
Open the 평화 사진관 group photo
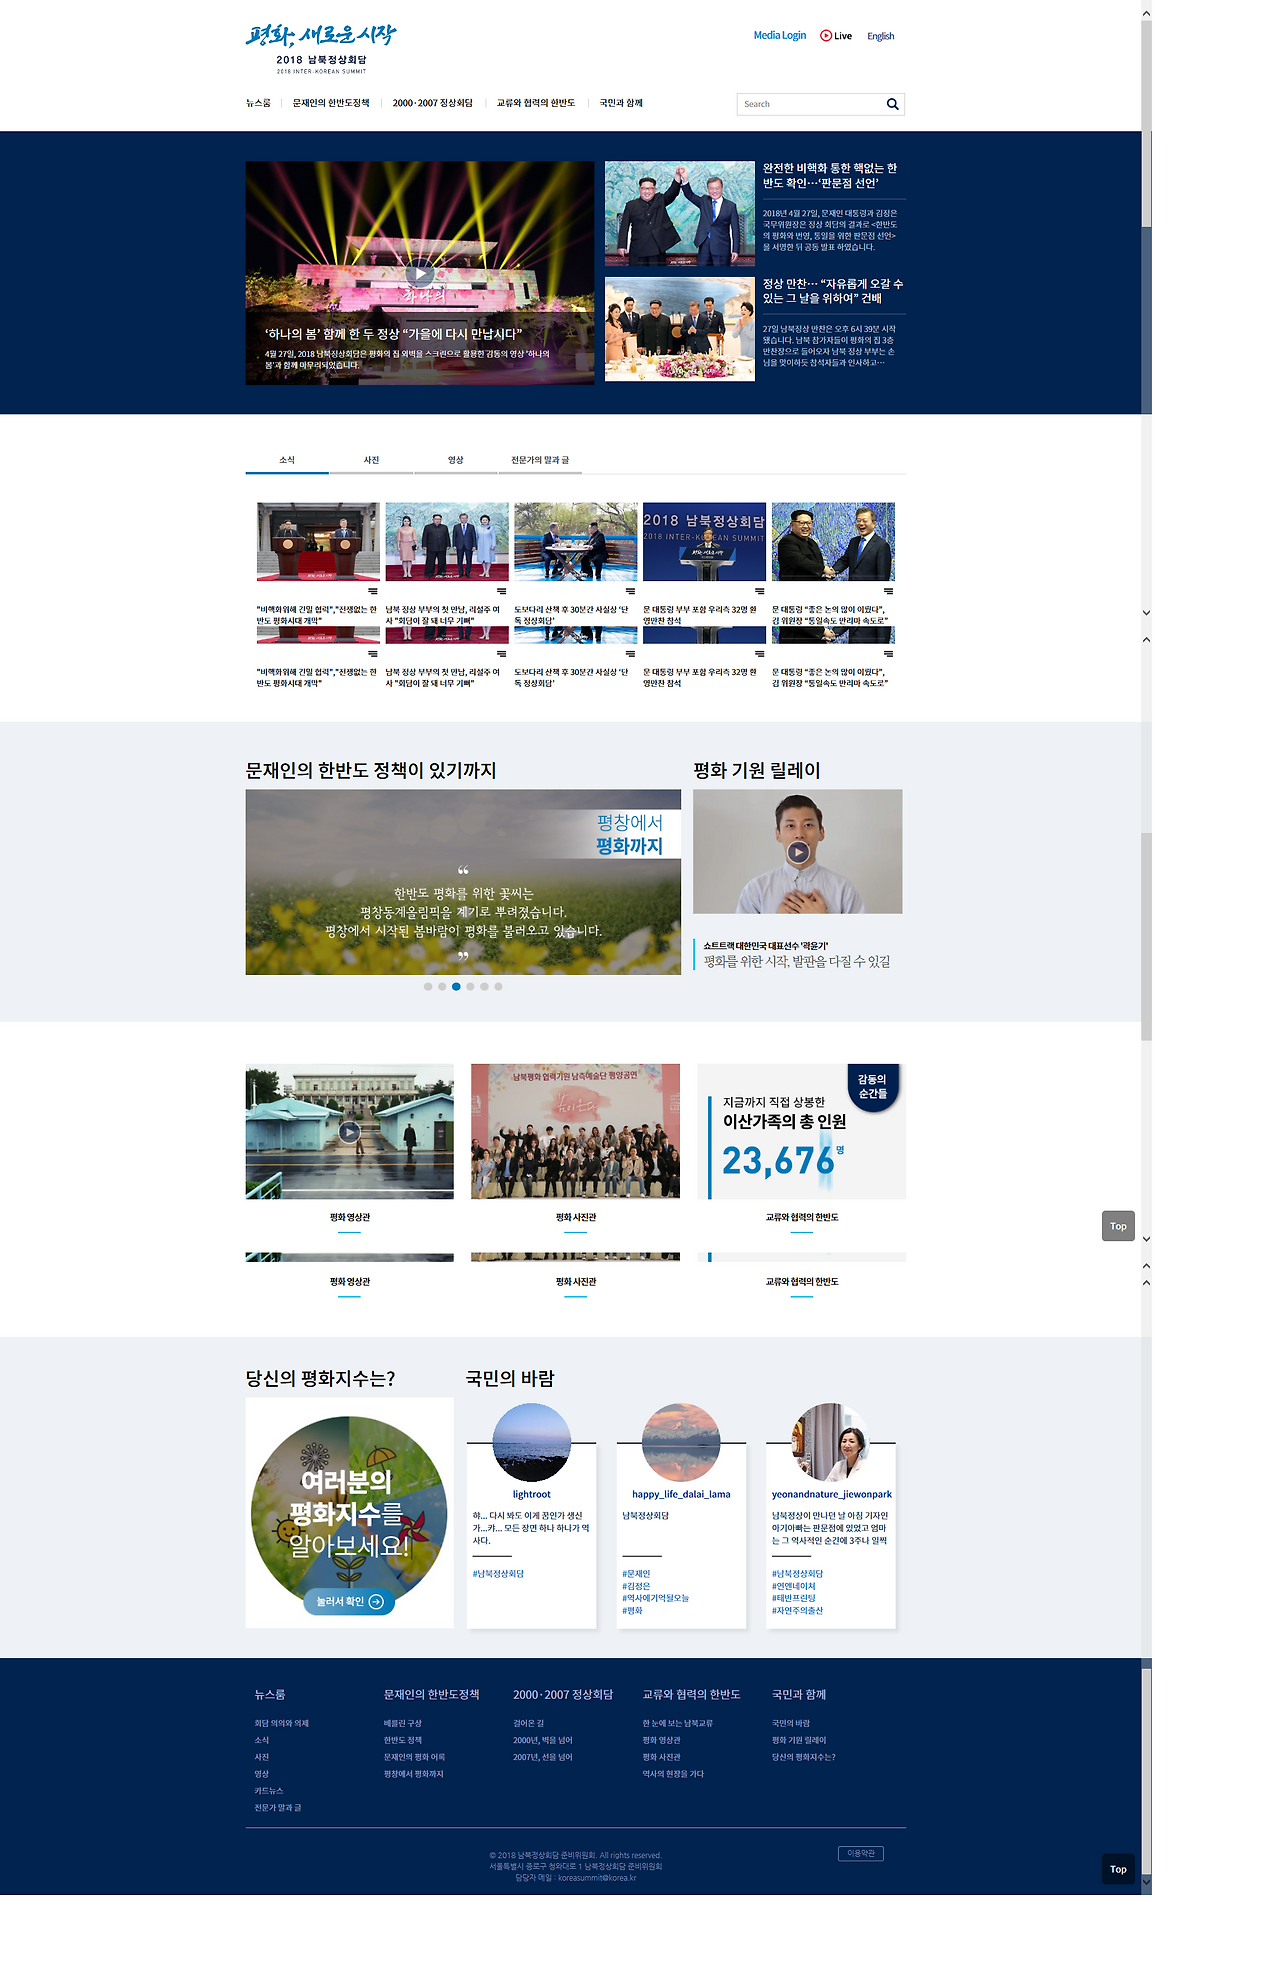[575, 1131]
